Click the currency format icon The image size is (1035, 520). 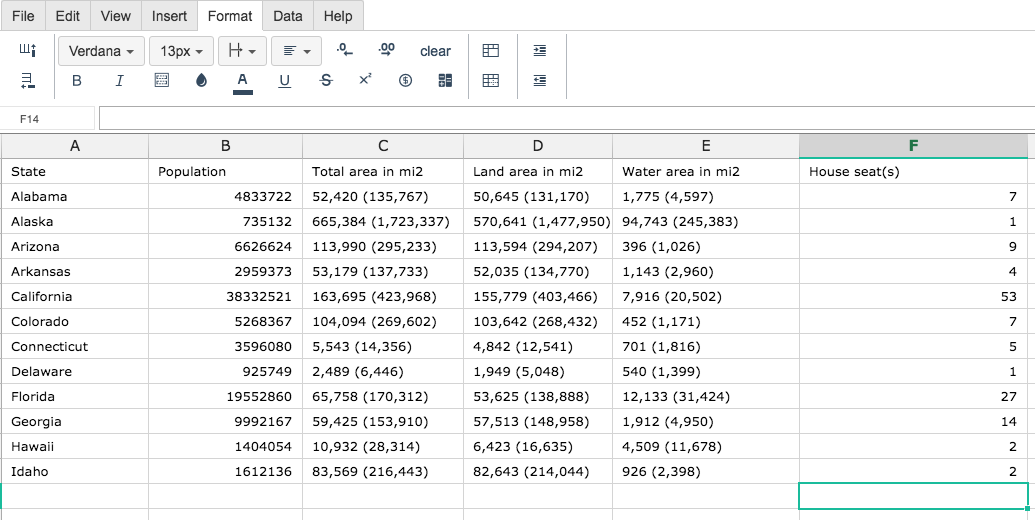(405, 81)
